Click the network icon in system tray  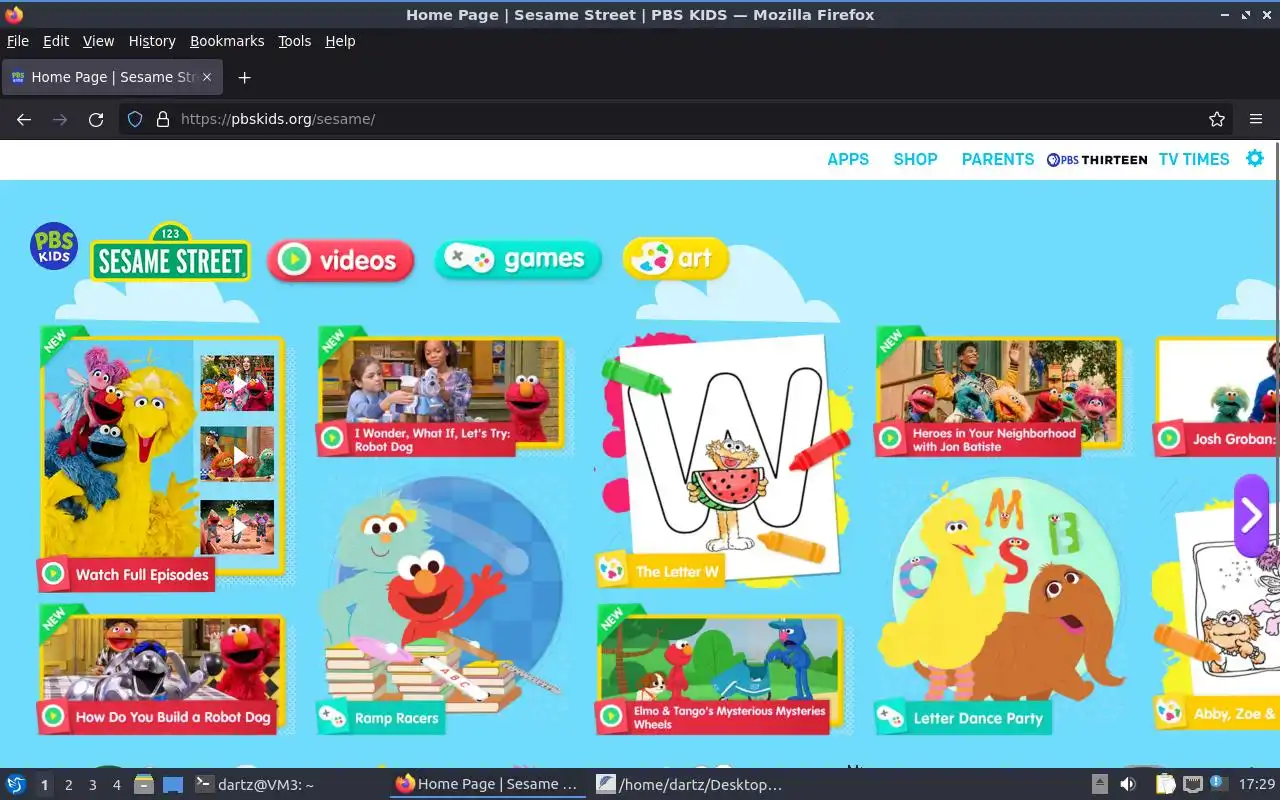coord(1192,785)
